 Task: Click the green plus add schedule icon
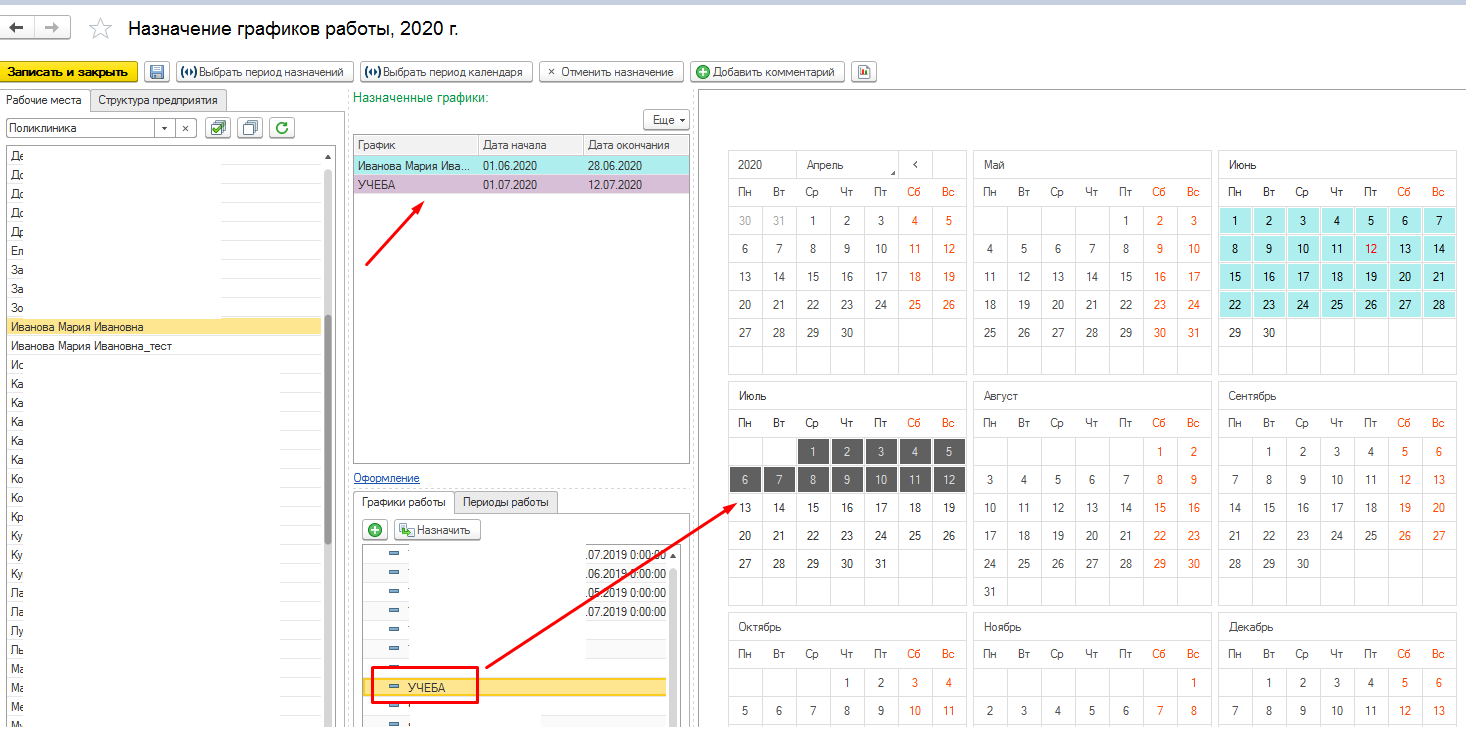(x=376, y=530)
